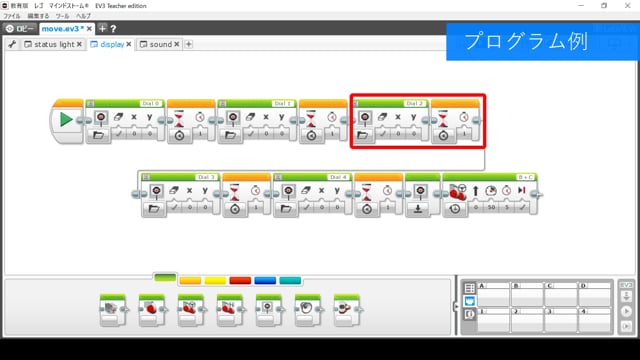
Task: Click the Download program button on EV3 controller
Action: (626, 297)
